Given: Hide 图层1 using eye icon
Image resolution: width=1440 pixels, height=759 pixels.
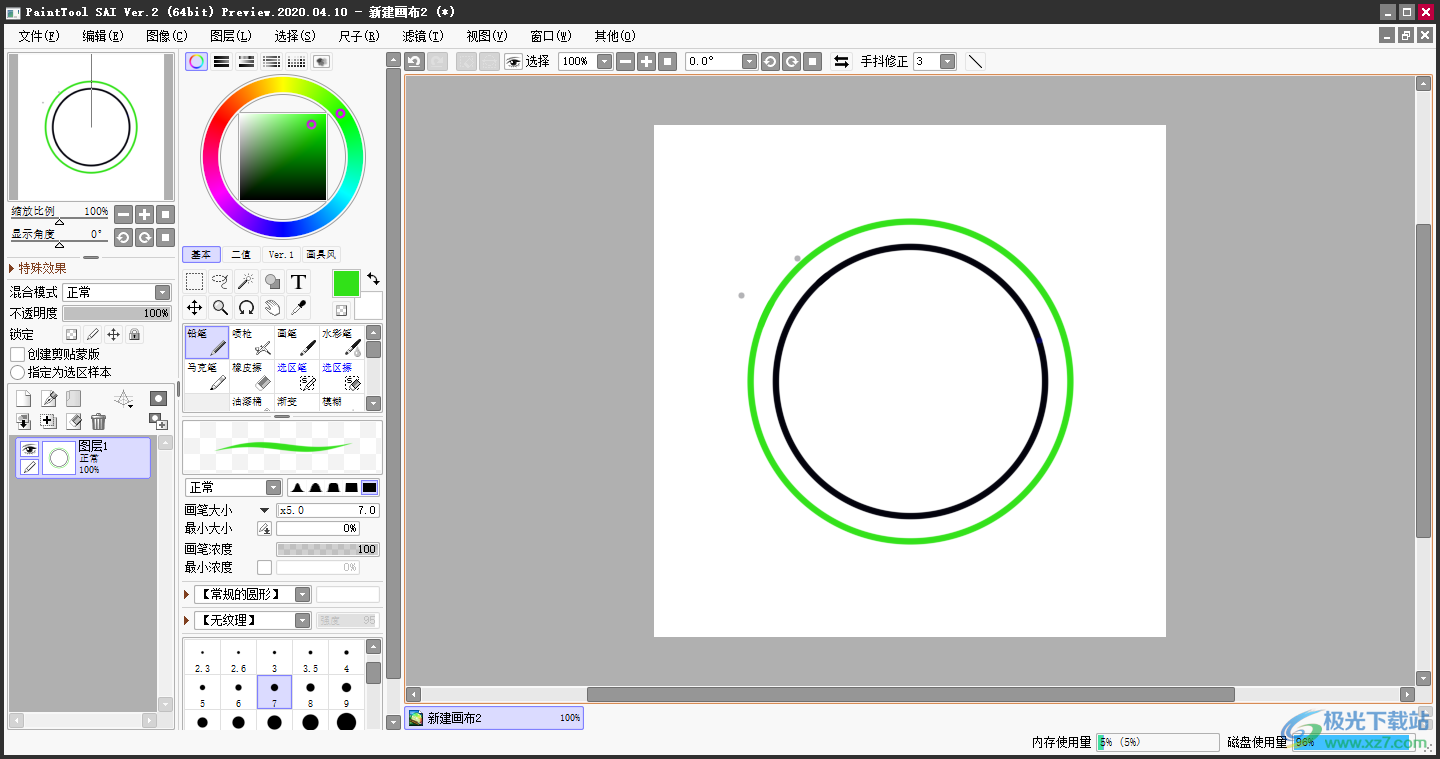Looking at the screenshot, I should click(29, 449).
